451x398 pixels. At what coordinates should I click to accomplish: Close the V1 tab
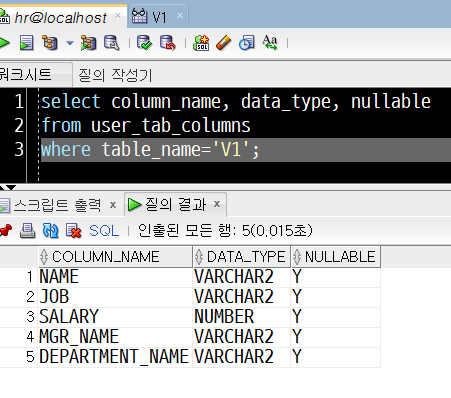pyautogui.click(x=180, y=16)
